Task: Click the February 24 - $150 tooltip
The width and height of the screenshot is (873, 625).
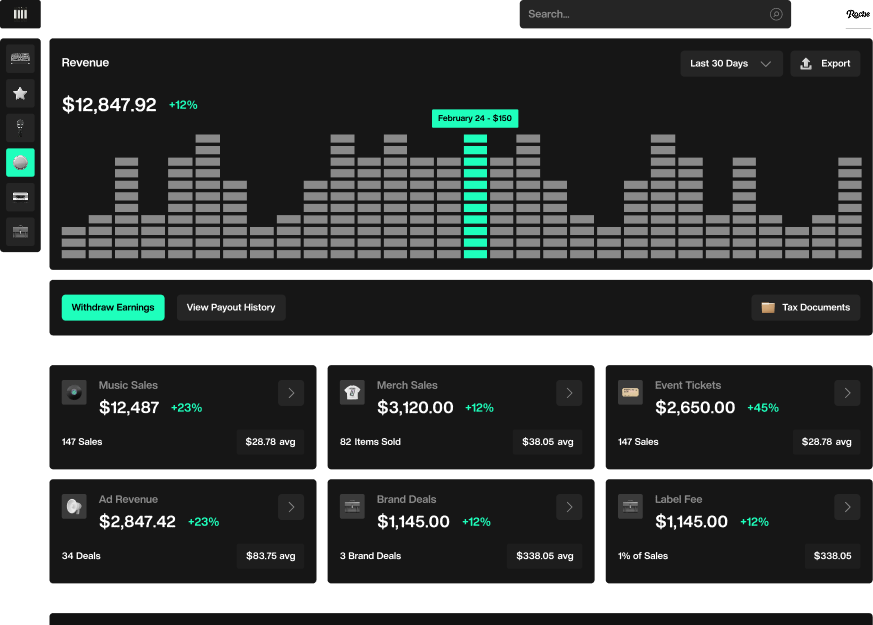Action: point(475,118)
